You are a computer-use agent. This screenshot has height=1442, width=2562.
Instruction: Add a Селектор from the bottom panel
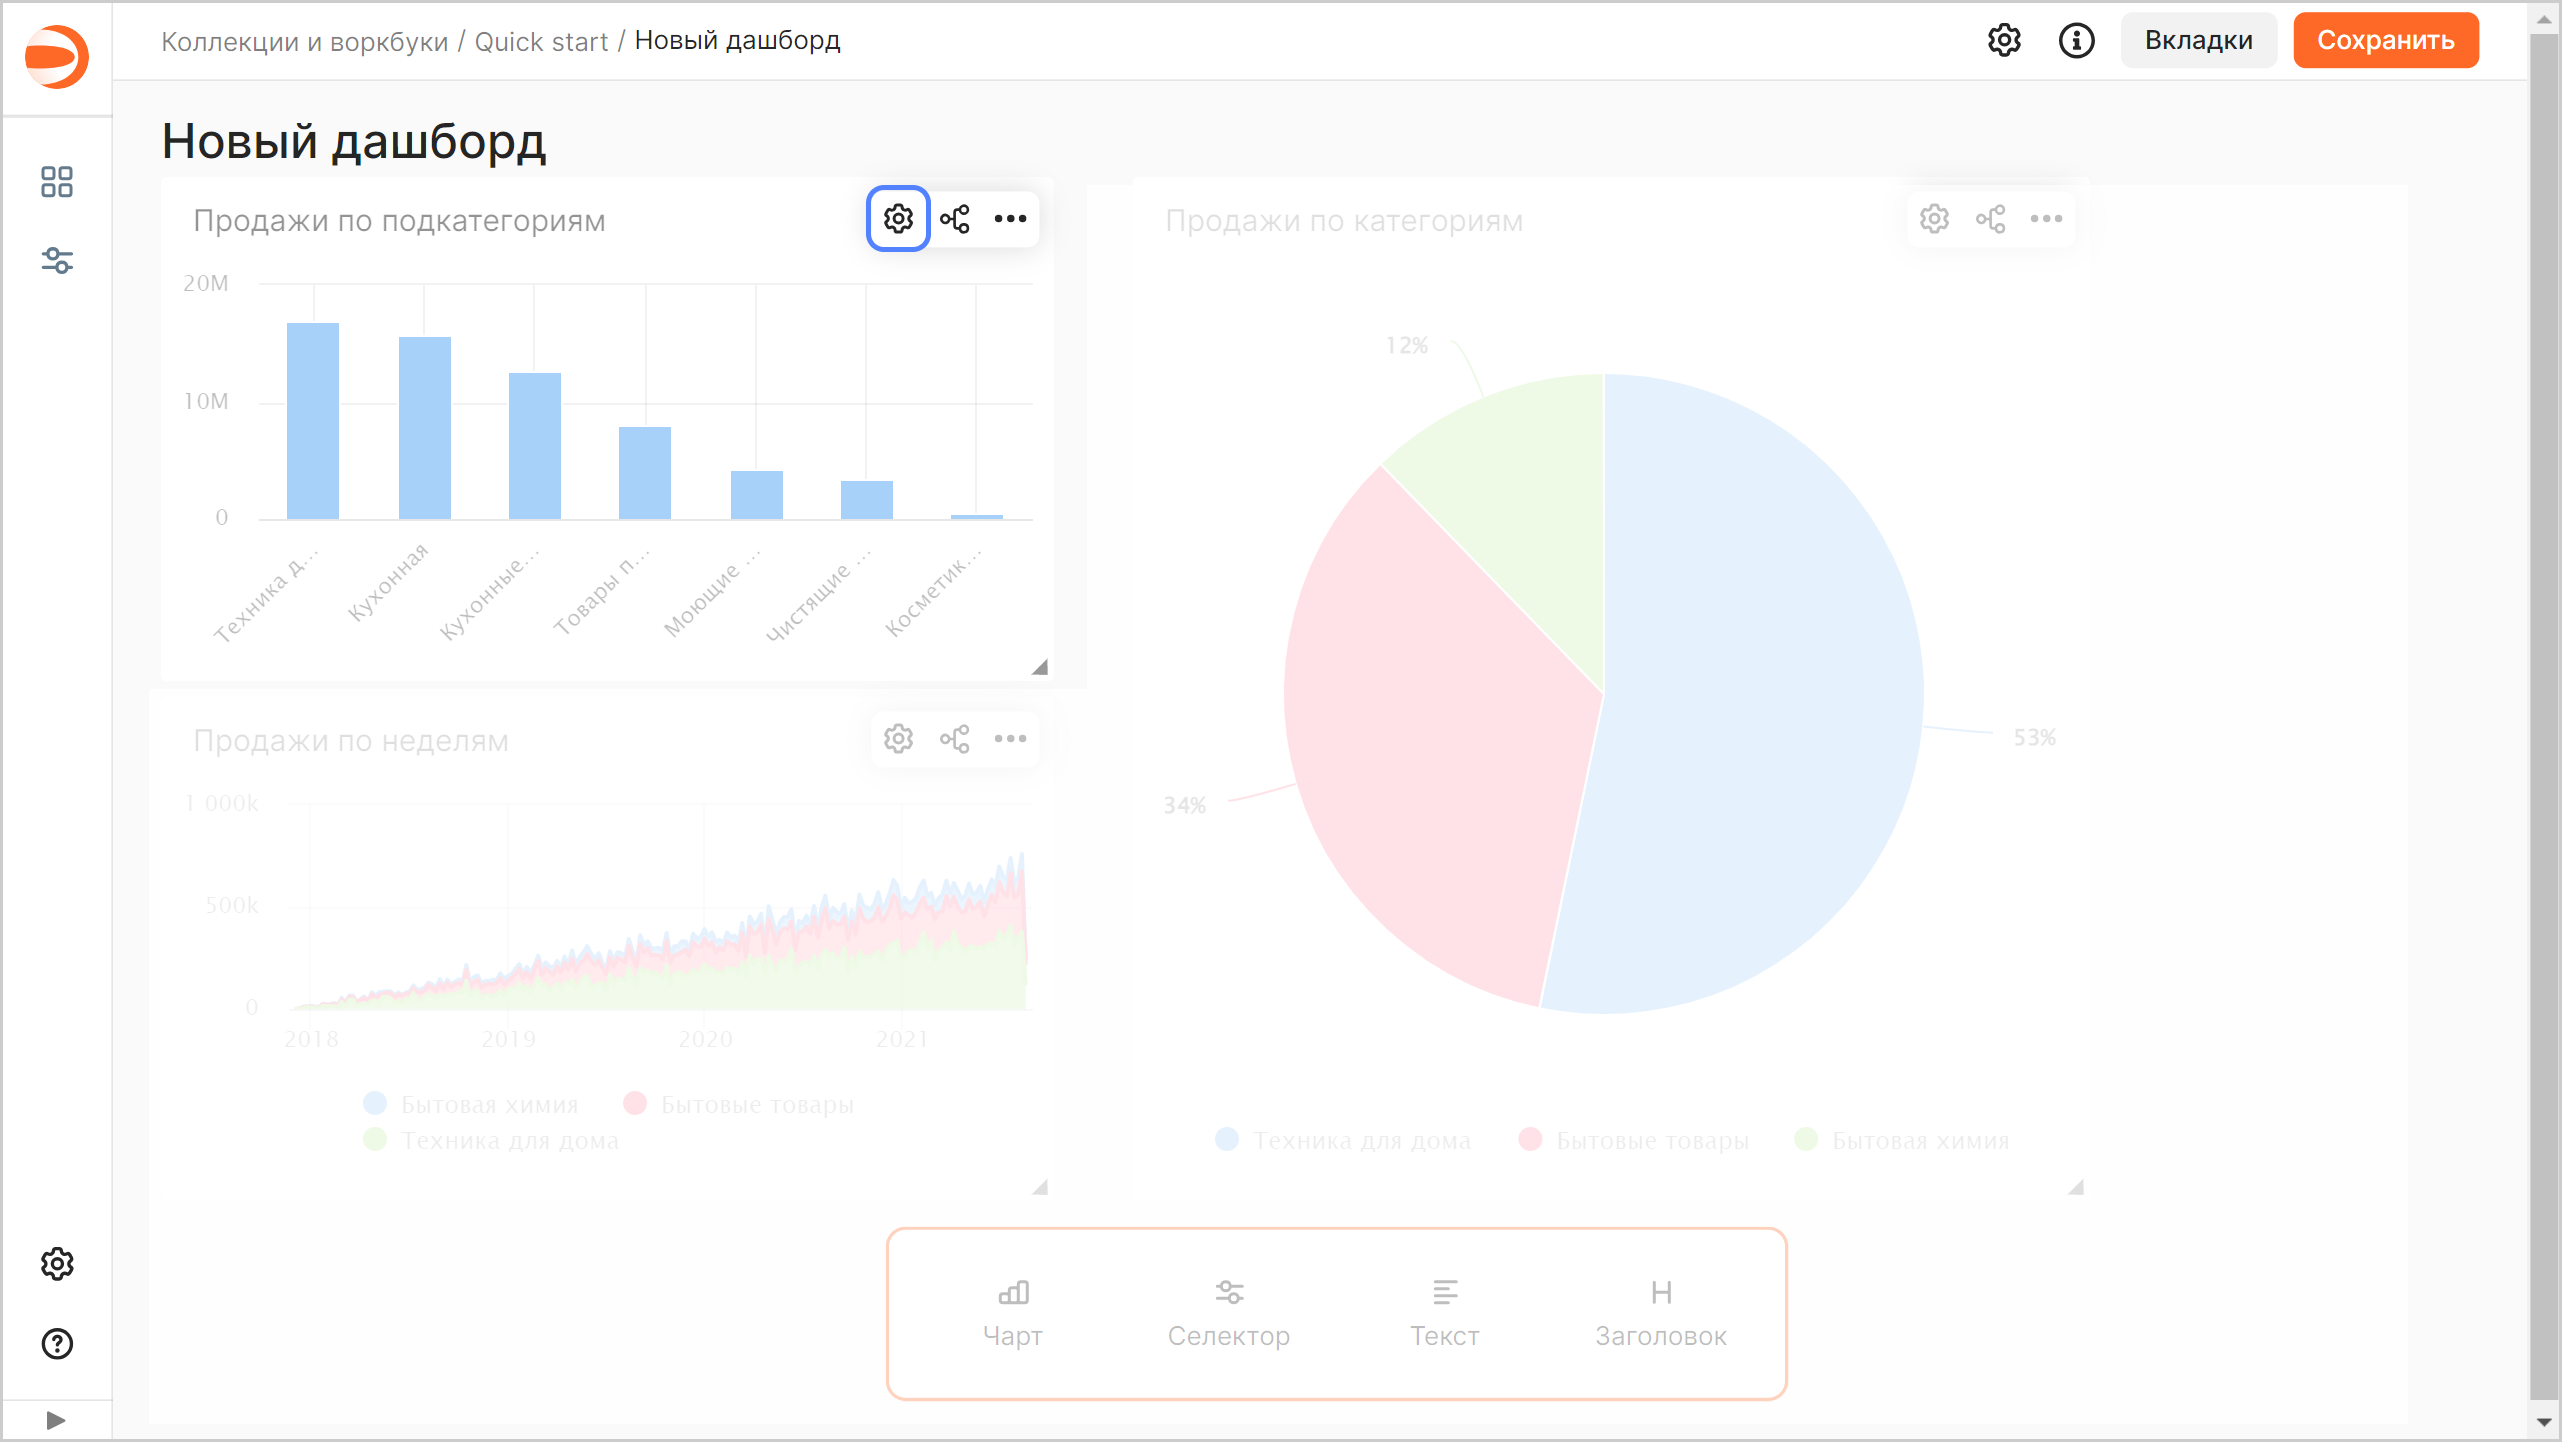point(1229,1312)
